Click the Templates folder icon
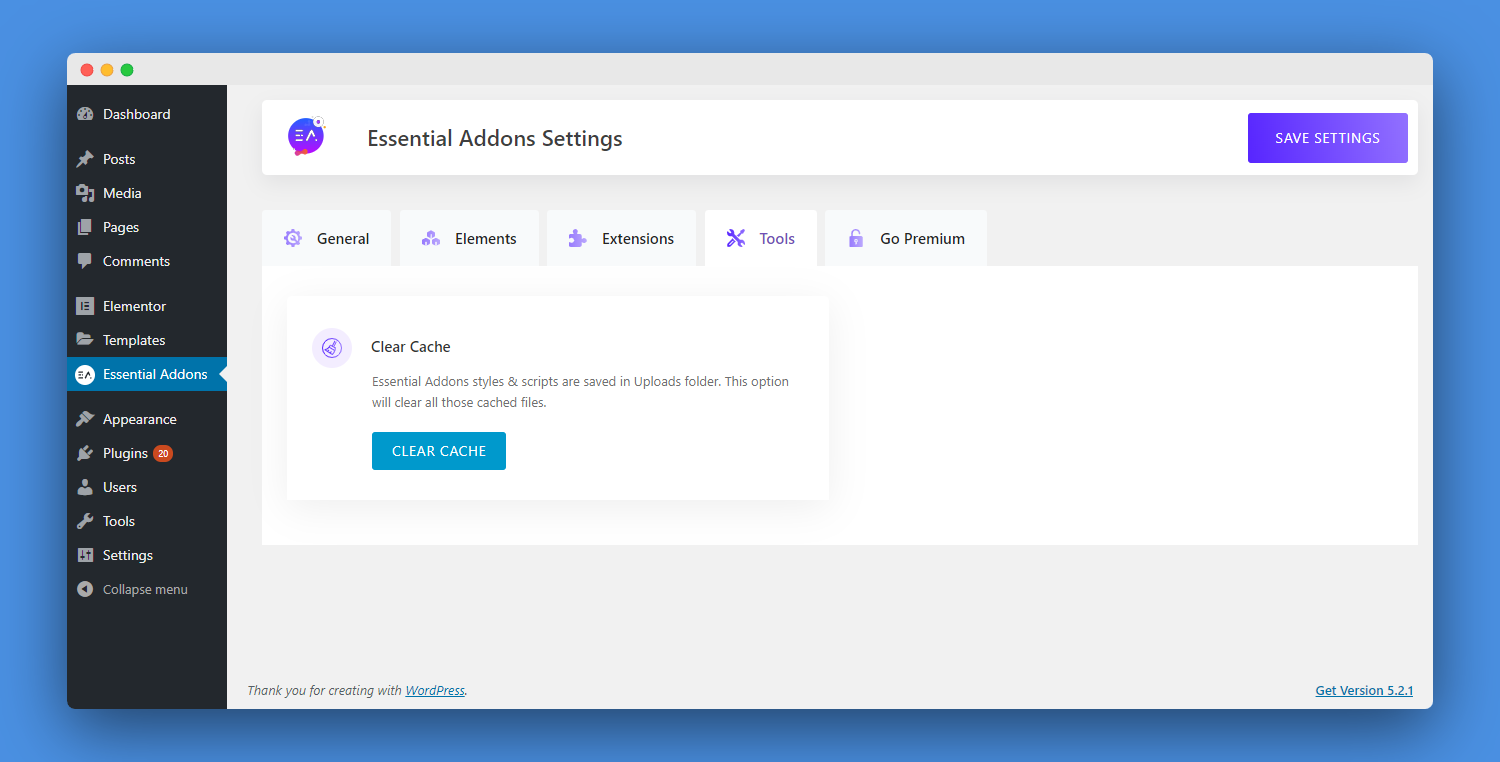 pyautogui.click(x=85, y=340)
